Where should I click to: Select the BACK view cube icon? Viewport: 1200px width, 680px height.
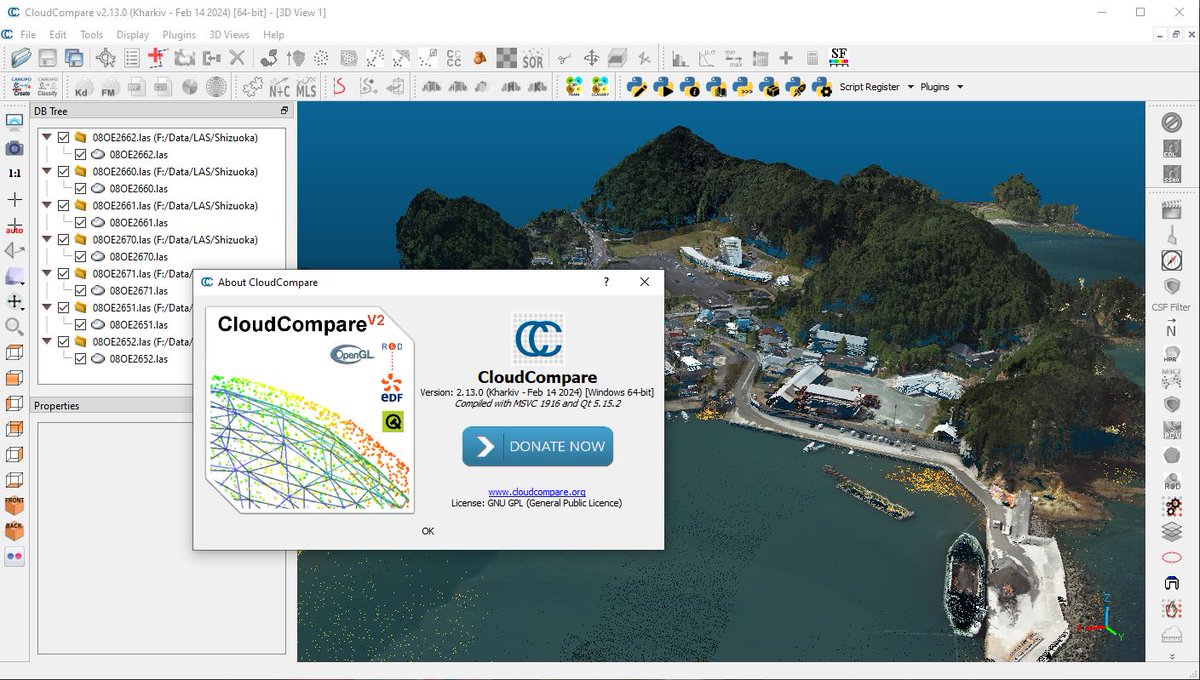coord(14,531)
